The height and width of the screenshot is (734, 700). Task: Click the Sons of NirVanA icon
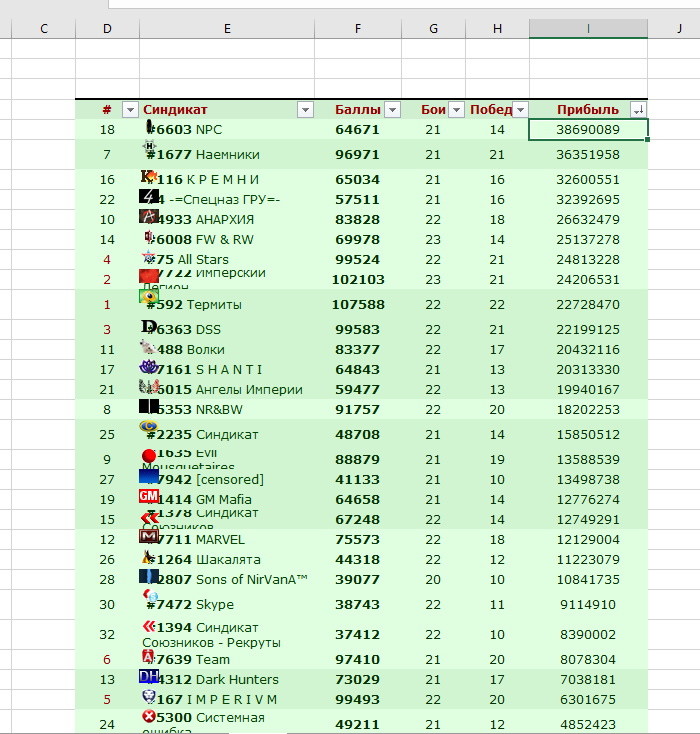tap(149, 576)
